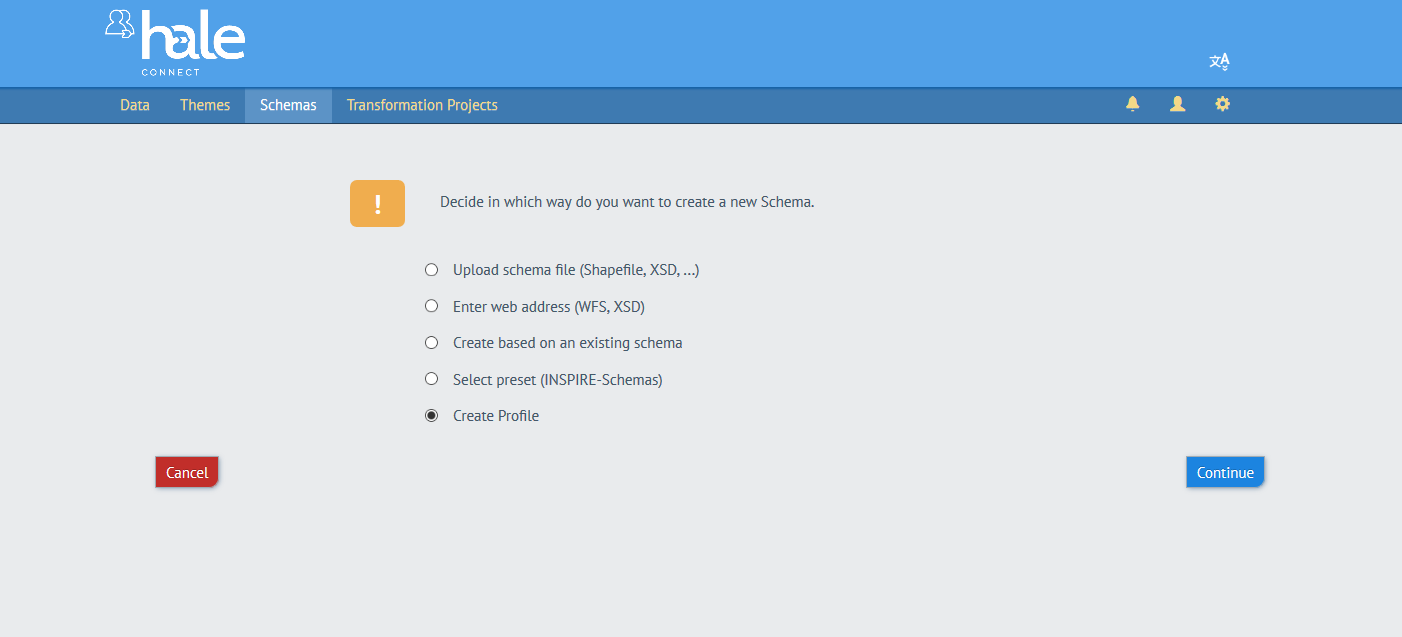
Task: Go to Transformation Projects
Action: (x=421, y=104)
